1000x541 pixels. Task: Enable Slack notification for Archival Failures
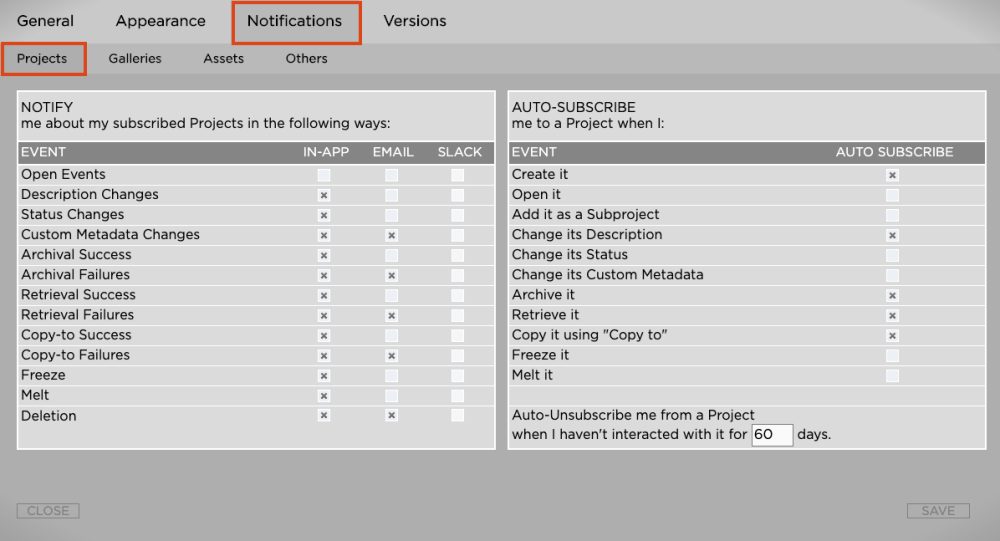pos(458,275)
